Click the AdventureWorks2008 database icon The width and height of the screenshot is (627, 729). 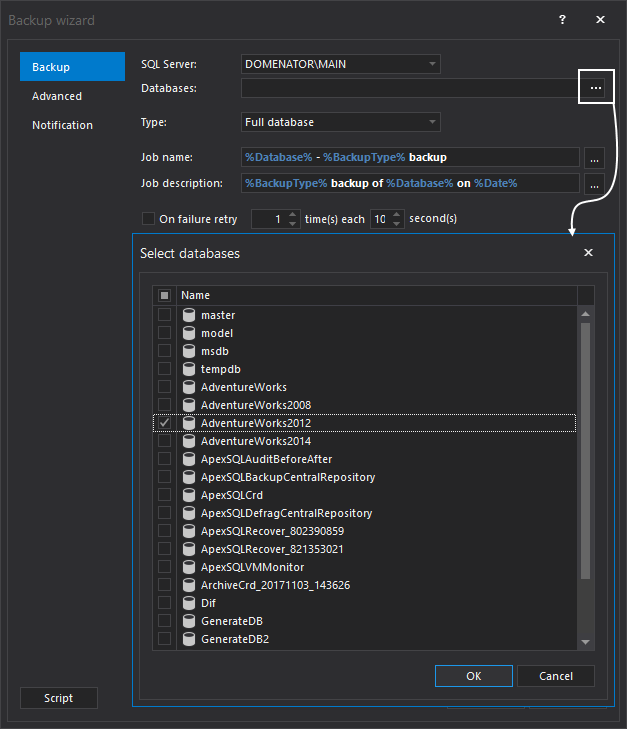tap(189, 405)
